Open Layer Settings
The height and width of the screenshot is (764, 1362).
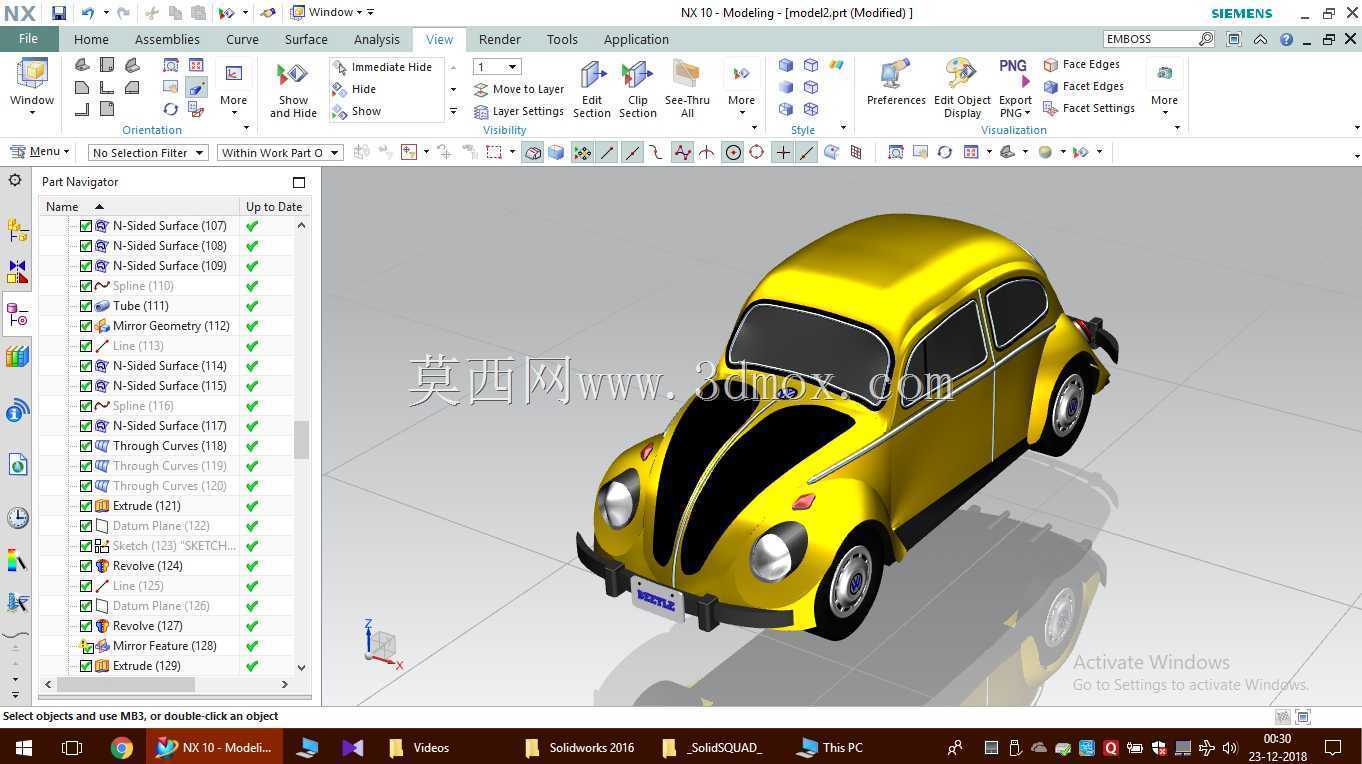pyautogui.click(x=519, y=111)
